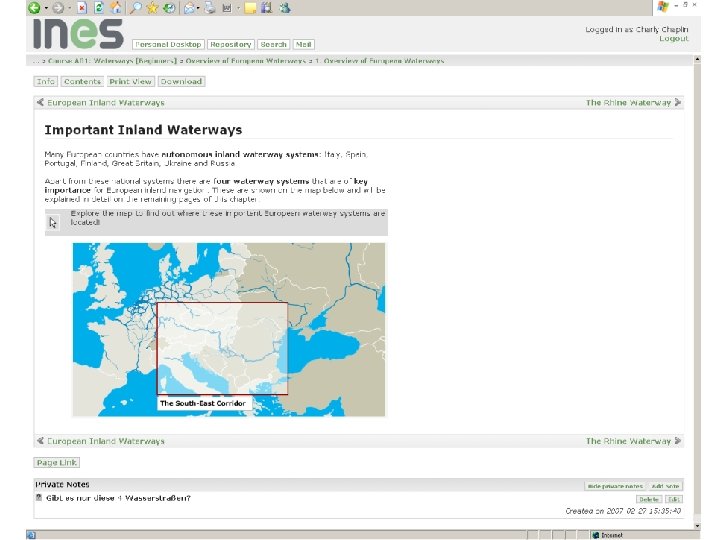
Task: Edit the private note
Action: click(674, 500)
